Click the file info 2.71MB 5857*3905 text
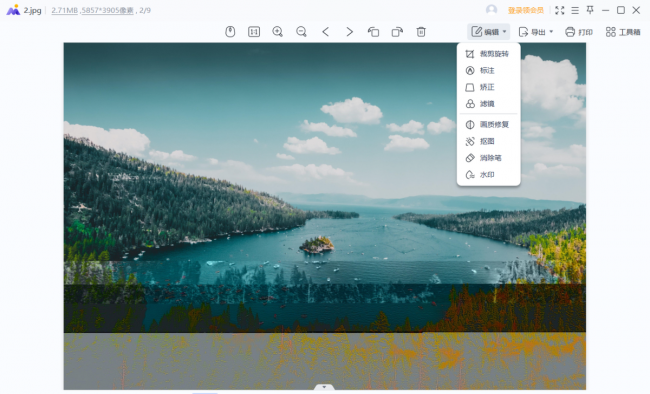The image size is (650, 394). [x=92, y=10]
